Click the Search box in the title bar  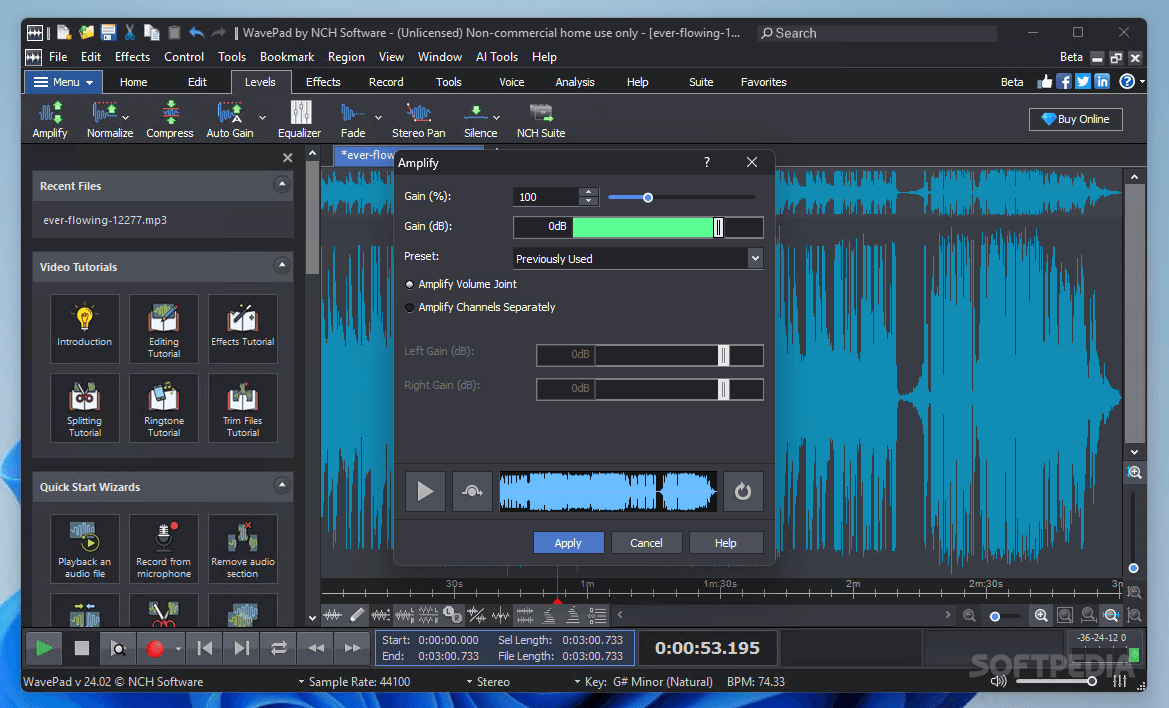click(877, 33)
